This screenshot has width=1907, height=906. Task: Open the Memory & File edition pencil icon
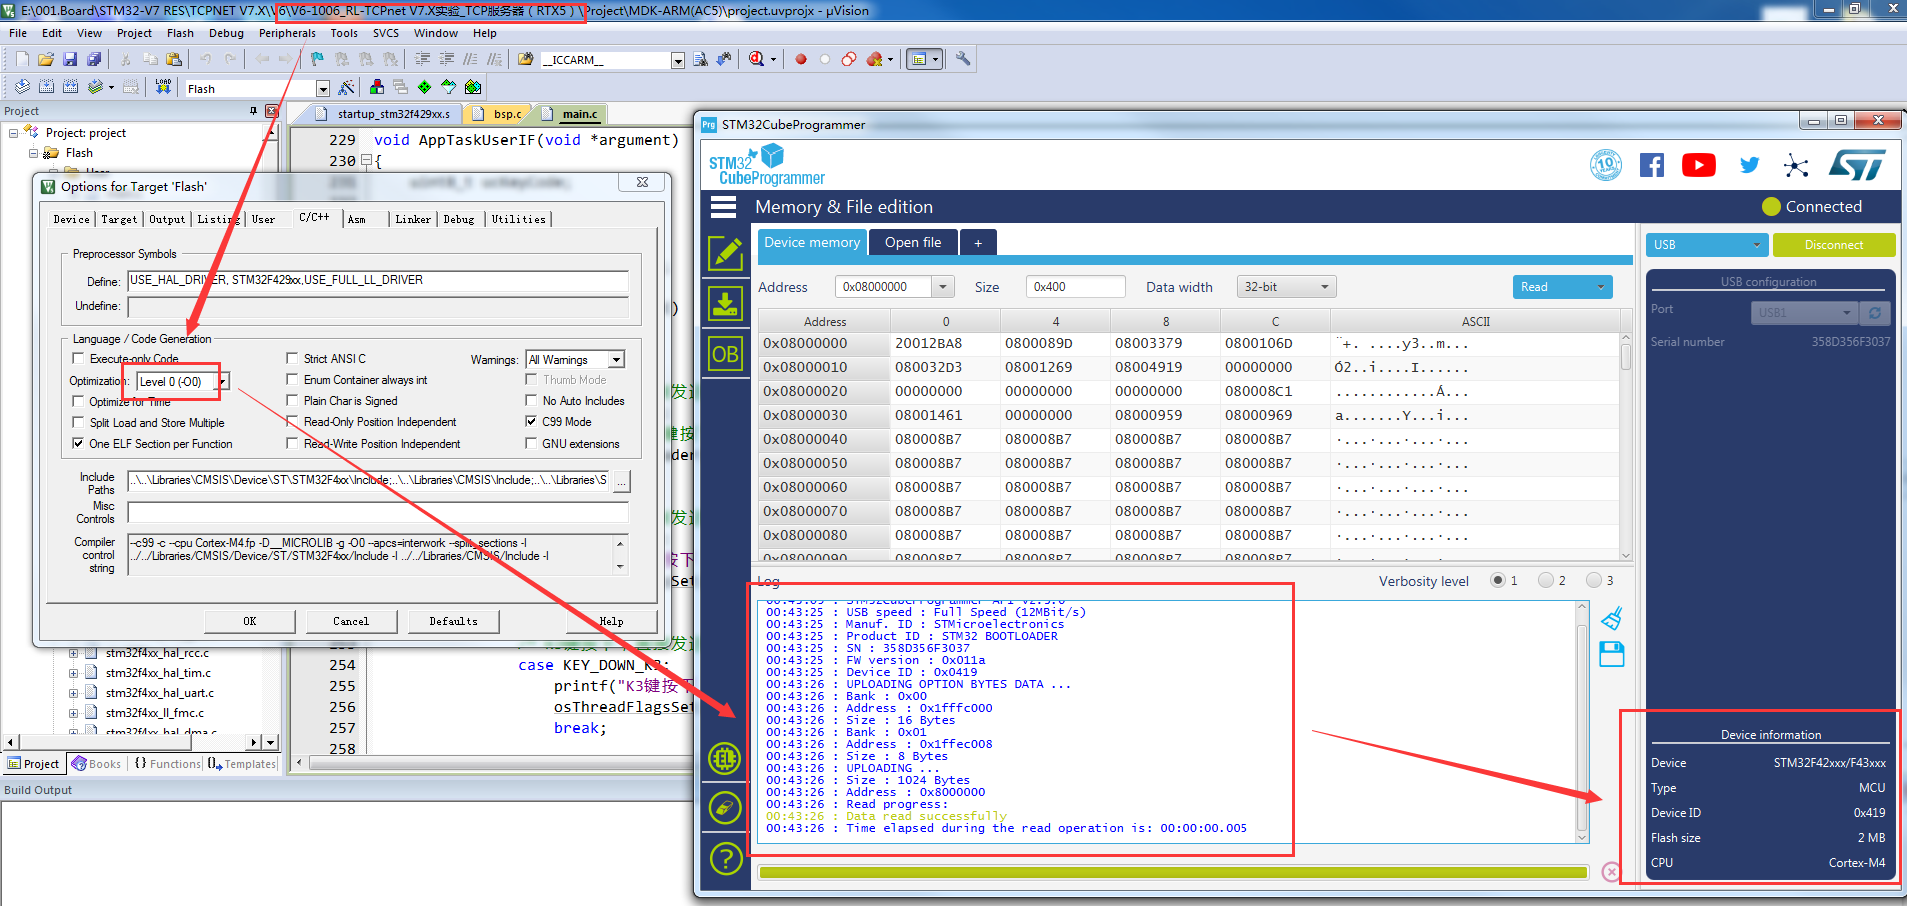(726, 254)
